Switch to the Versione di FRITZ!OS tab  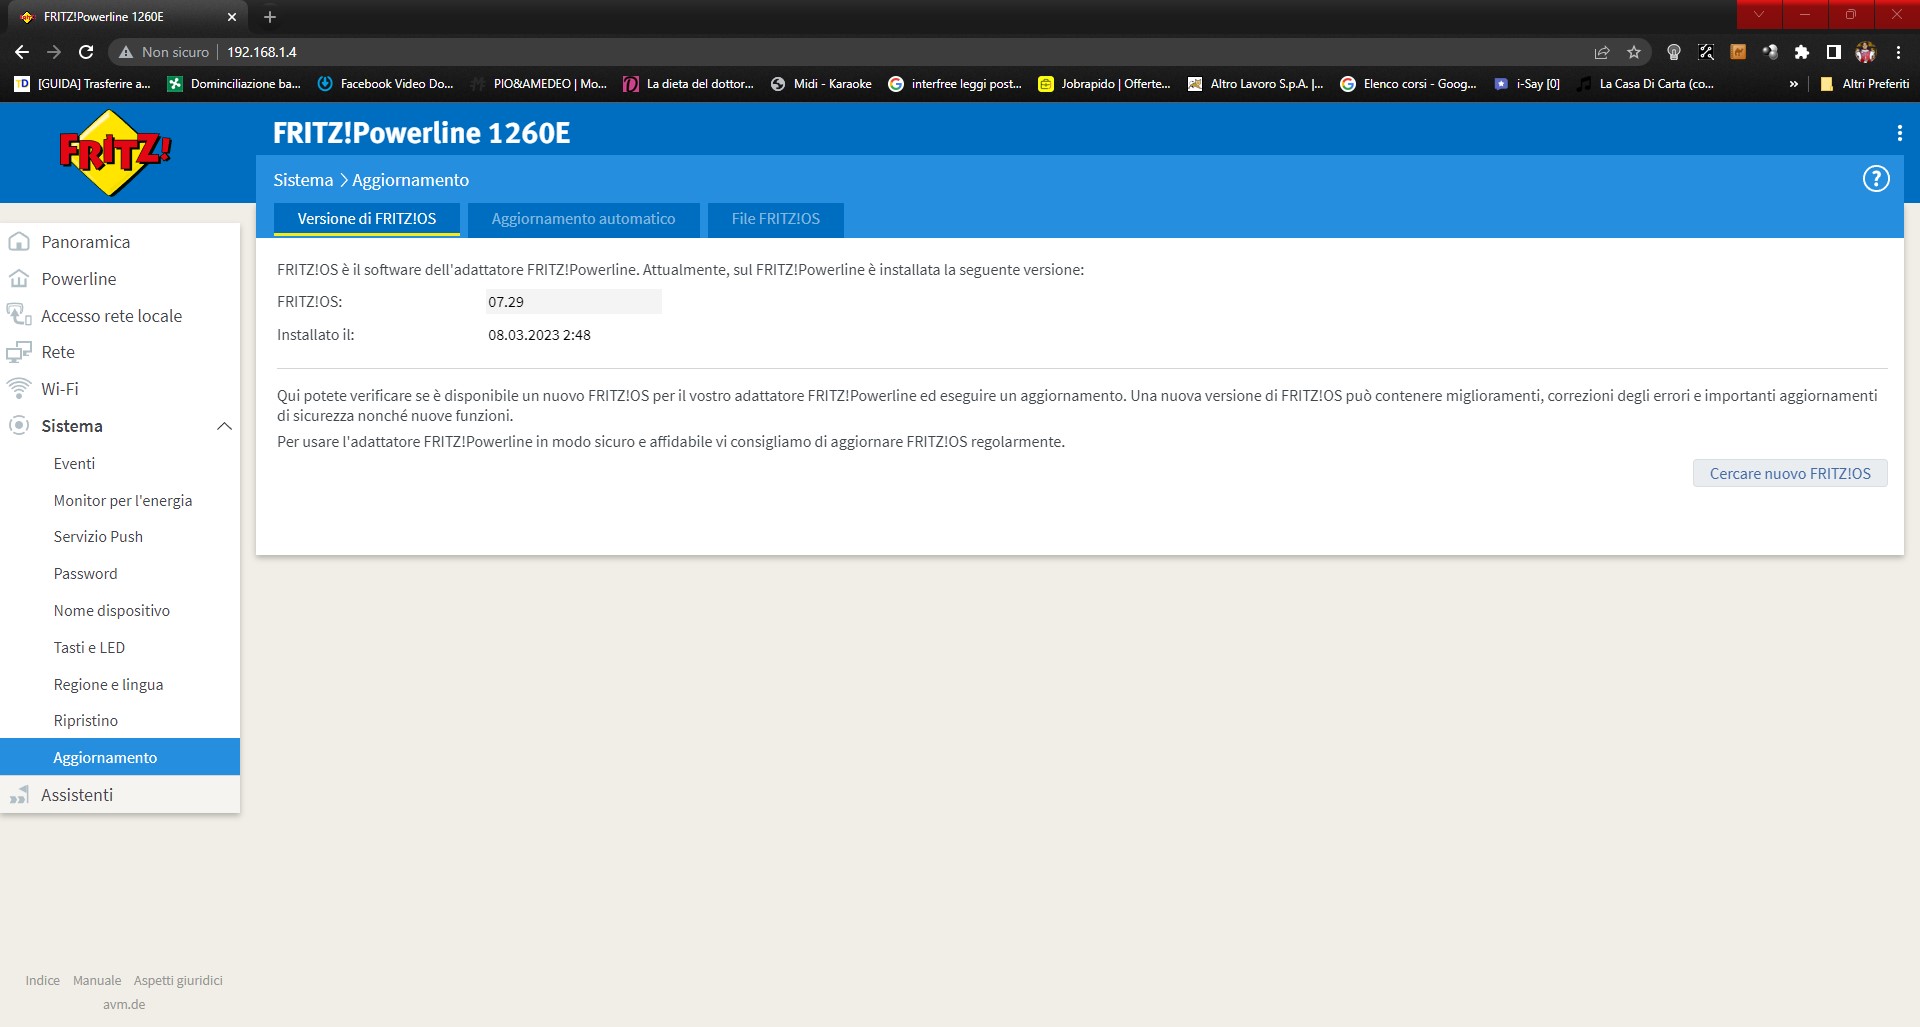367,219
